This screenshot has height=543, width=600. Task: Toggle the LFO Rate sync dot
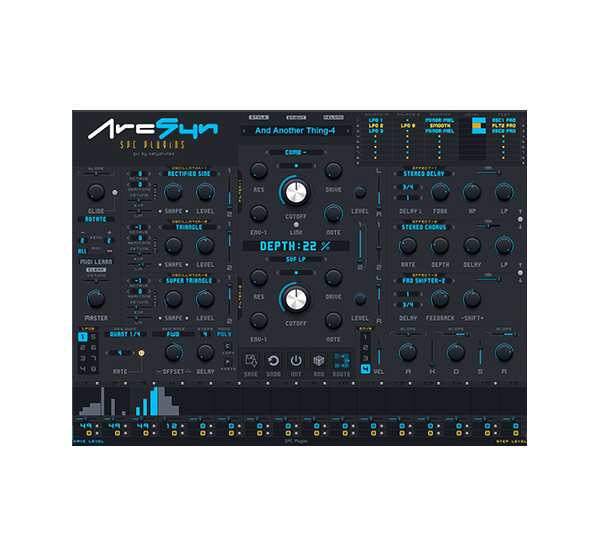141,353
